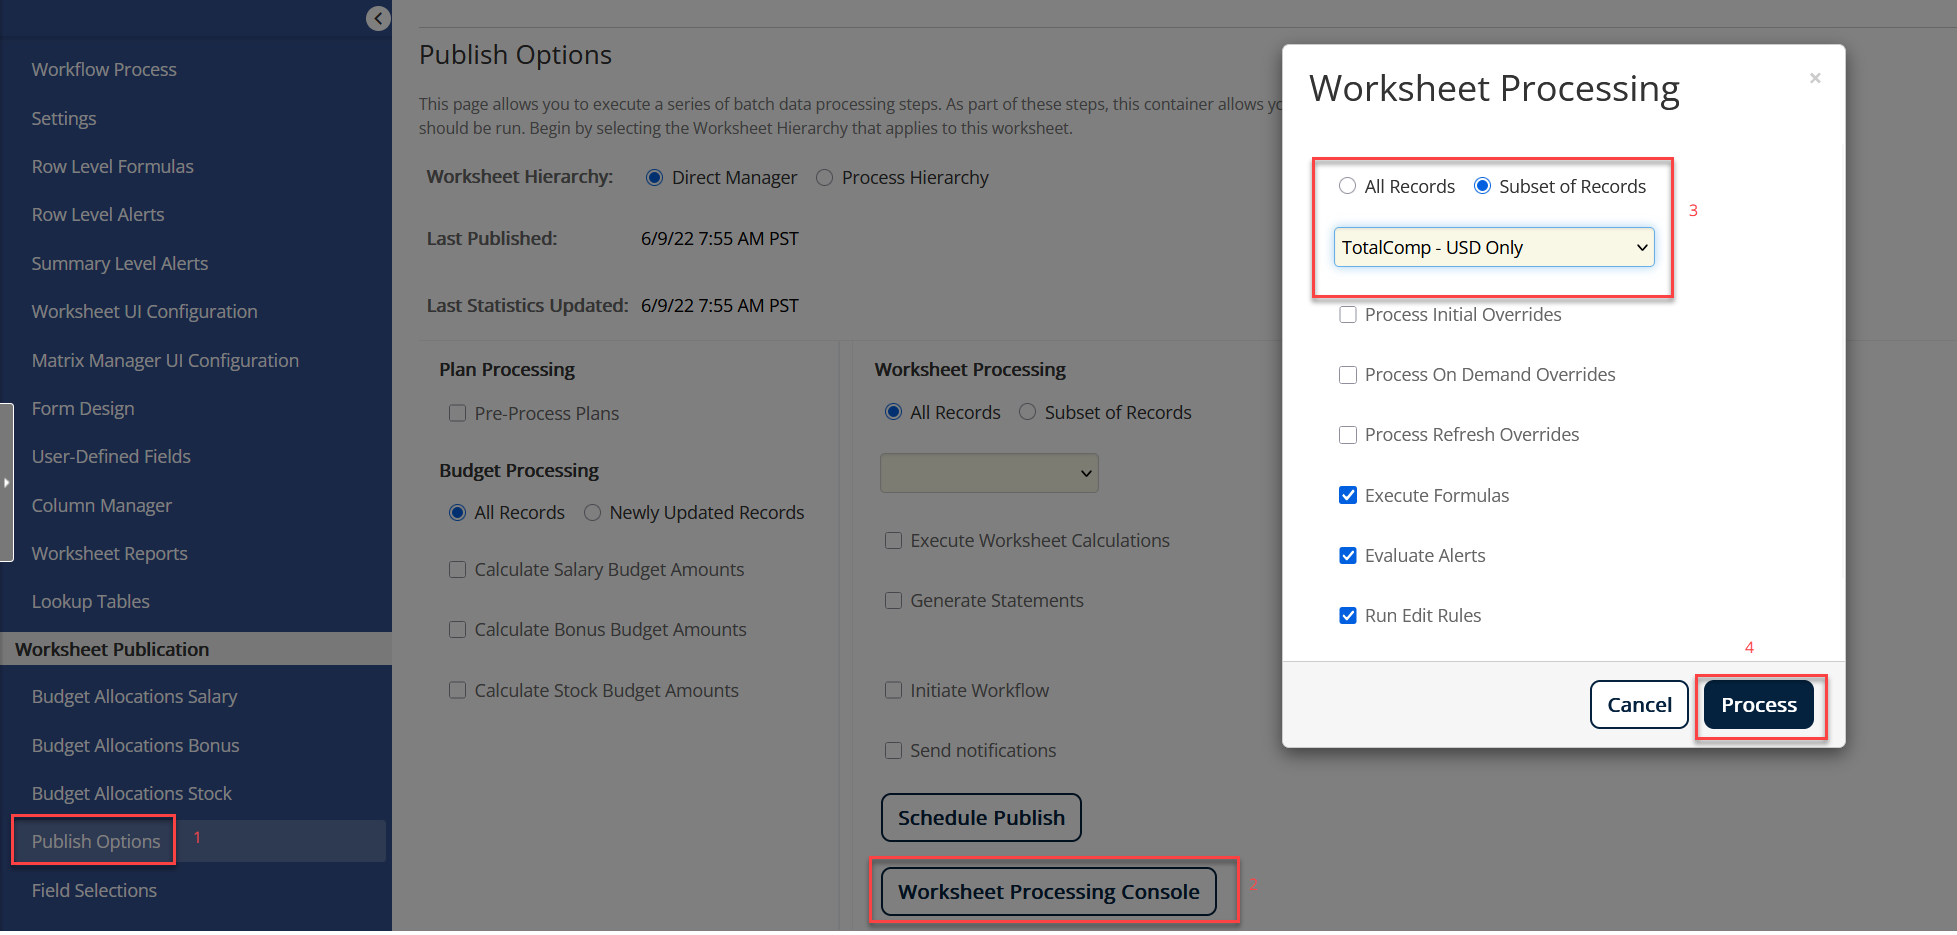This screenshot has height=935, width=1957.
Task: Go to Row Level Alerts
Action: 98,214
